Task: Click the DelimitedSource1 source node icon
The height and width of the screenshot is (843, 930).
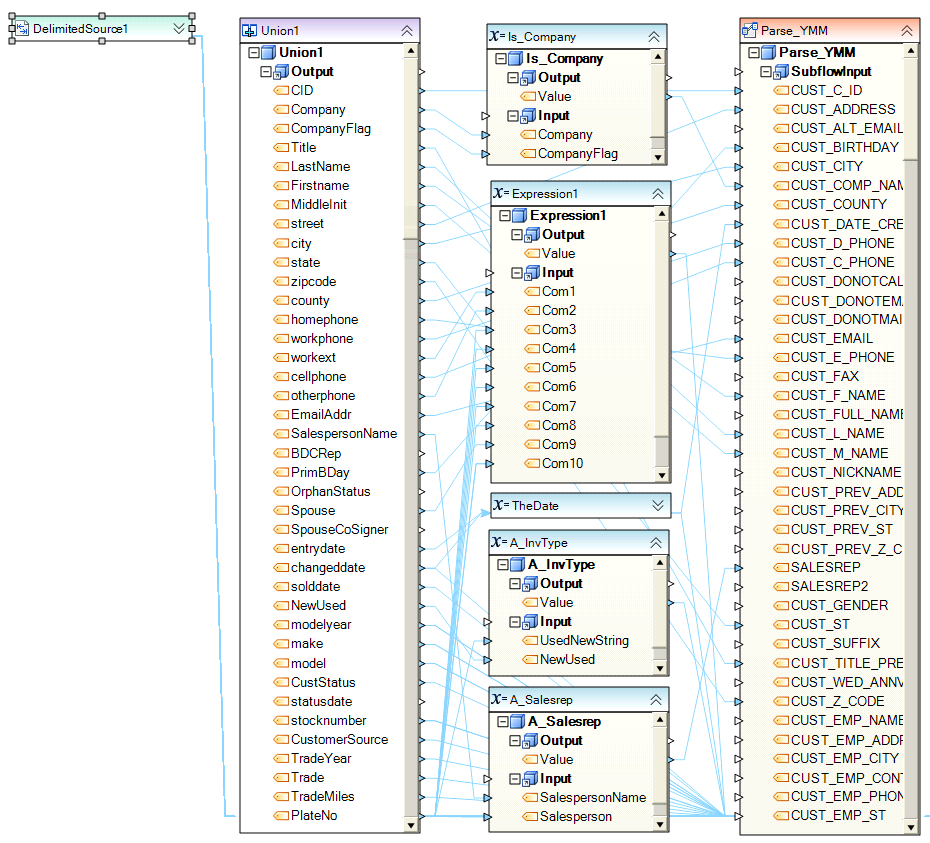Action: pyautogui.click(x=22, y=29)
